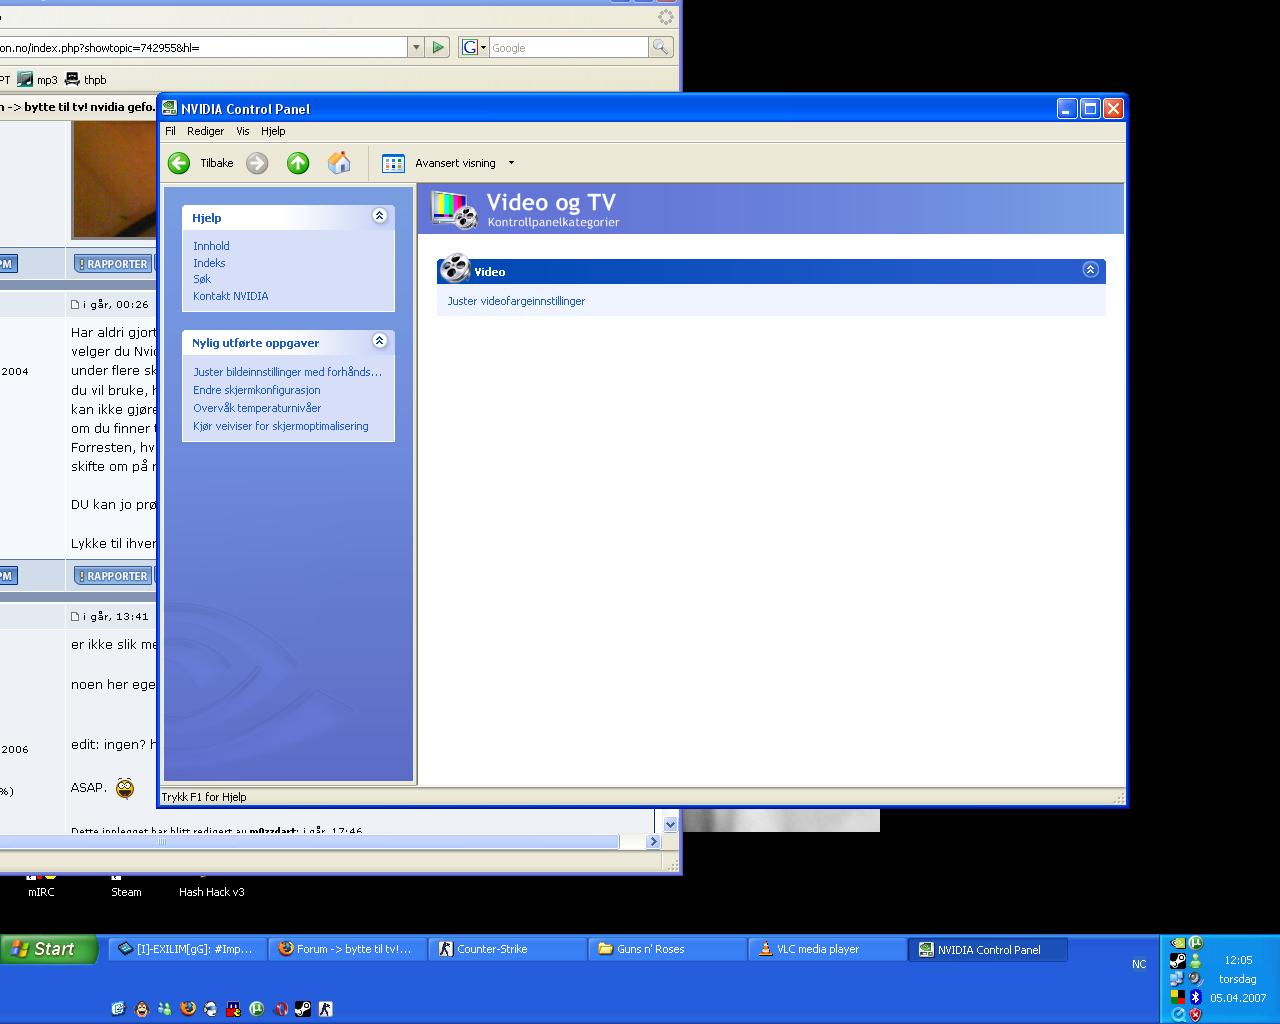Screen dimensions: 1280x1024
Task: Click the scroll-right arrow in Firefox window
Action: [x=654, y=841]
